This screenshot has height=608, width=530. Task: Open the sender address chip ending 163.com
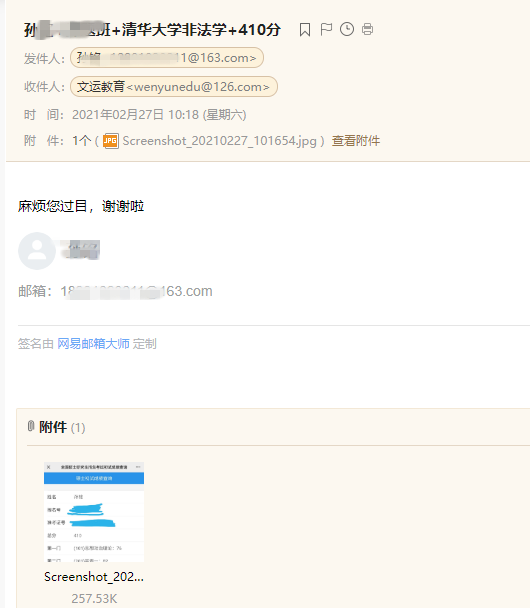coord(167,58)
